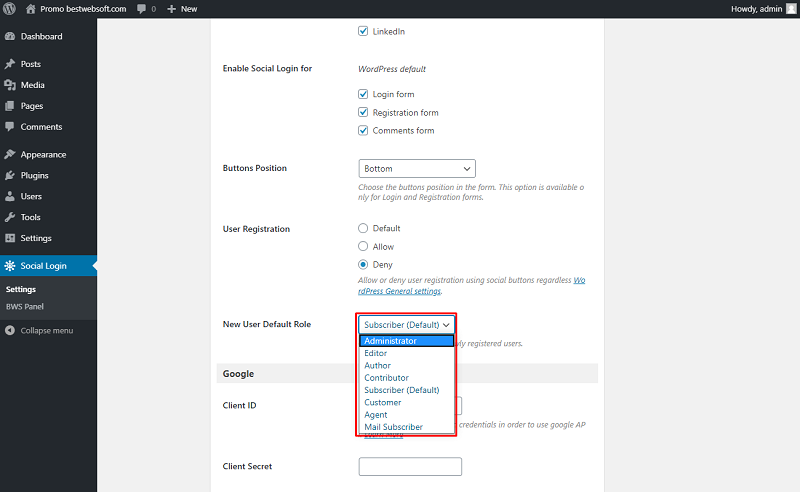Click the Appearance paintbrush icon
800x492 pixels.
coord(10,154)
